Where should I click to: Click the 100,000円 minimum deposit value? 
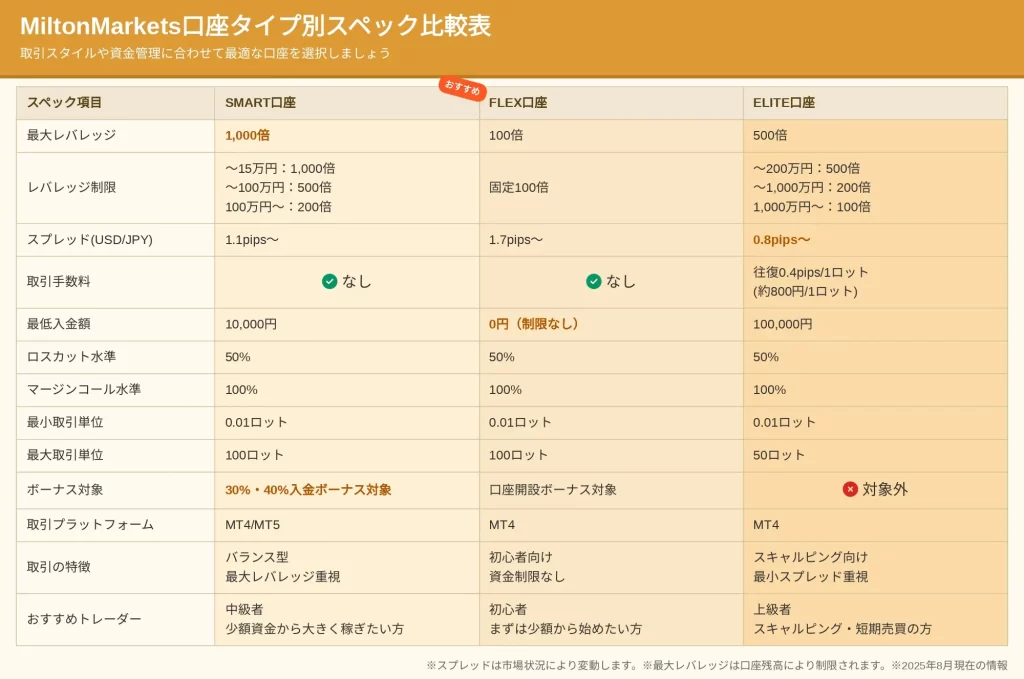(782, 324)
